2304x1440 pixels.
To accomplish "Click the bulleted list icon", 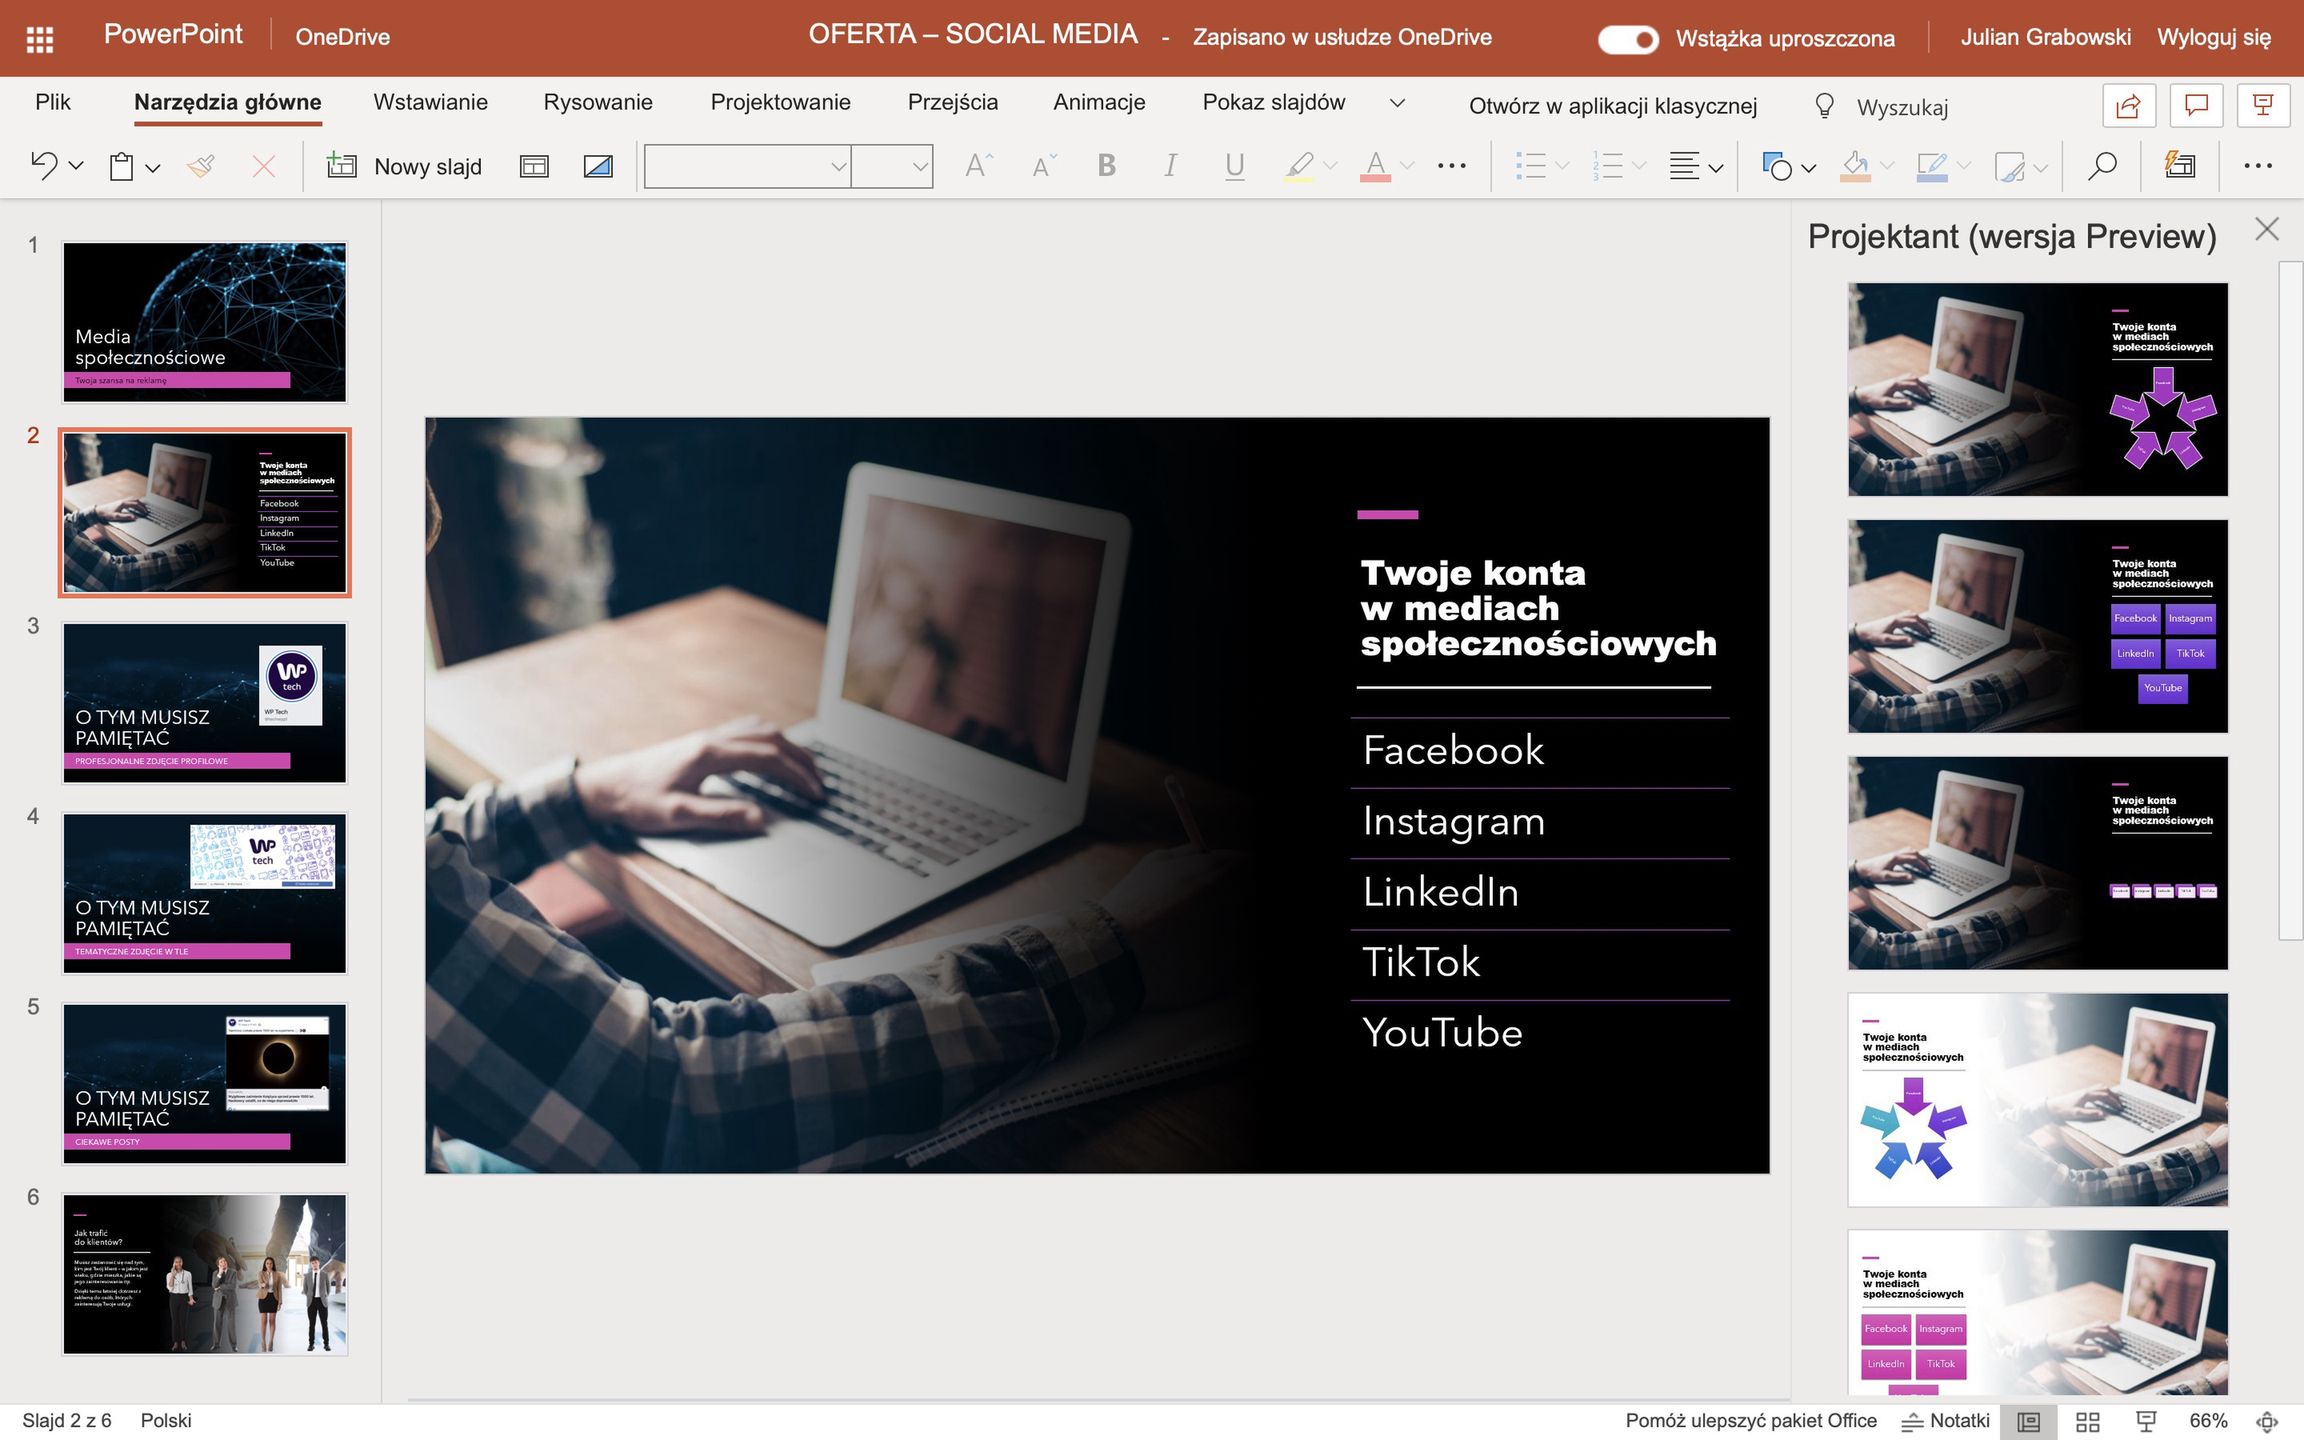I will (1531, 166).
